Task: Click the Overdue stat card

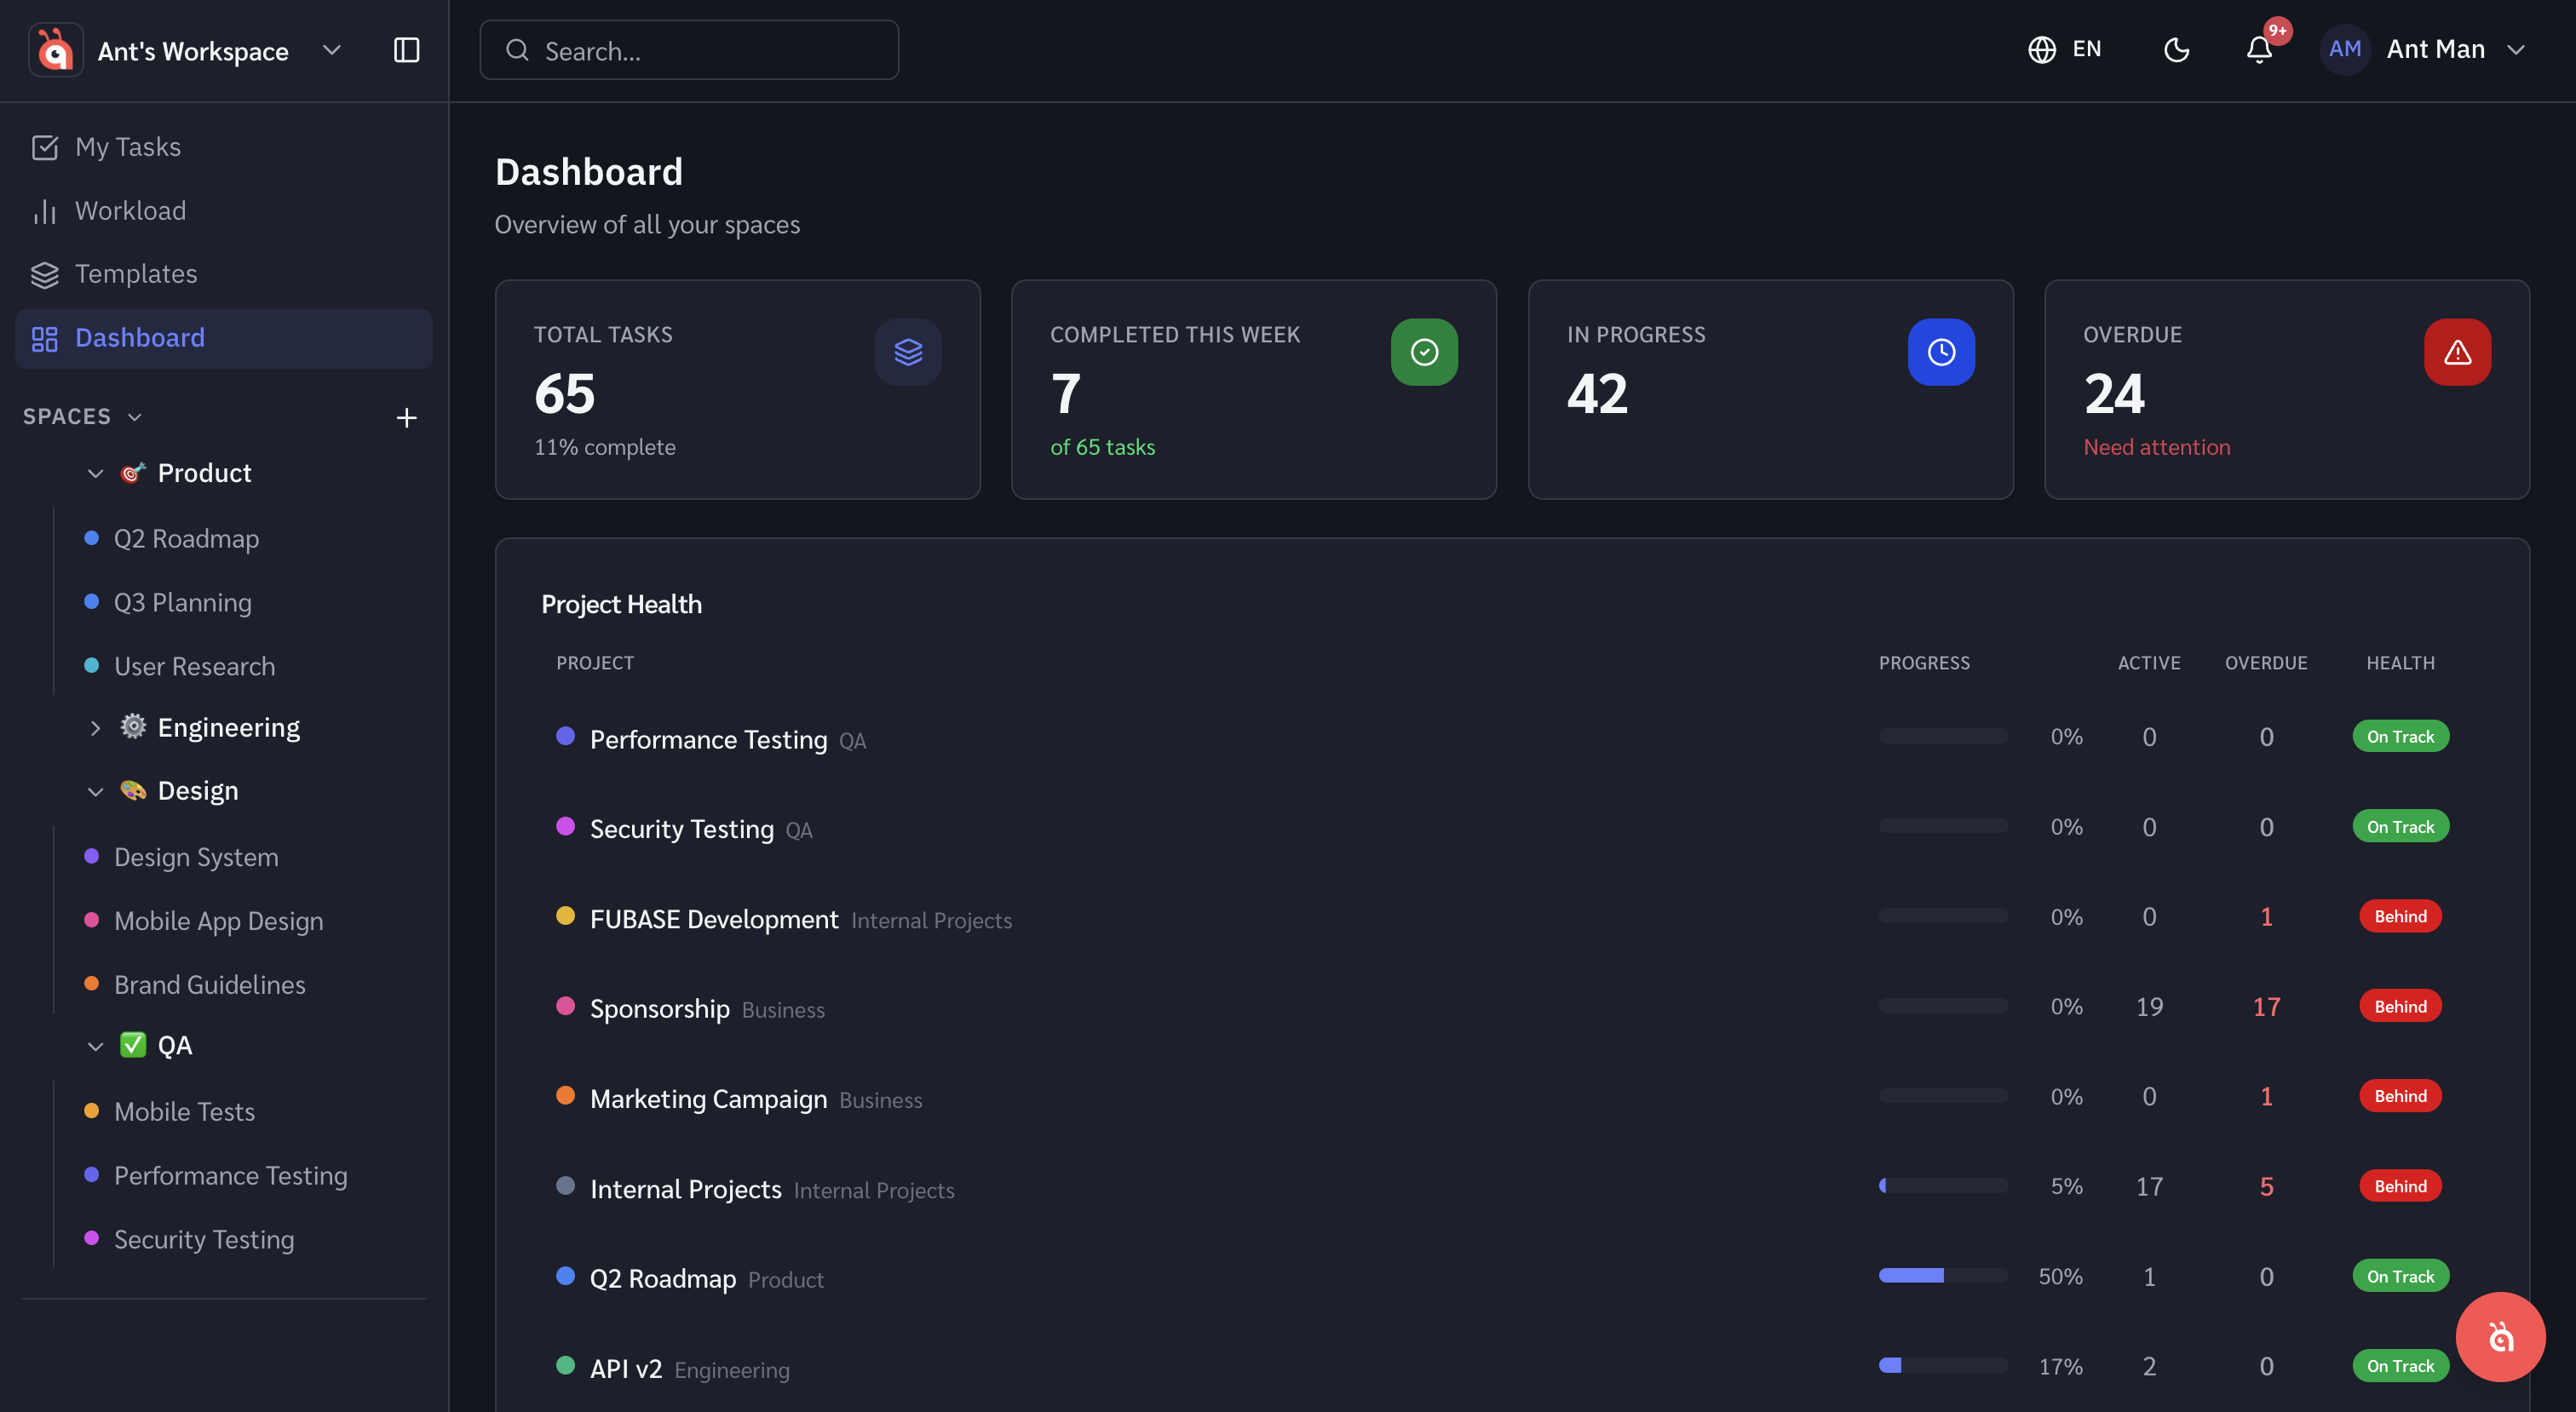Action: pos(2287,389)
